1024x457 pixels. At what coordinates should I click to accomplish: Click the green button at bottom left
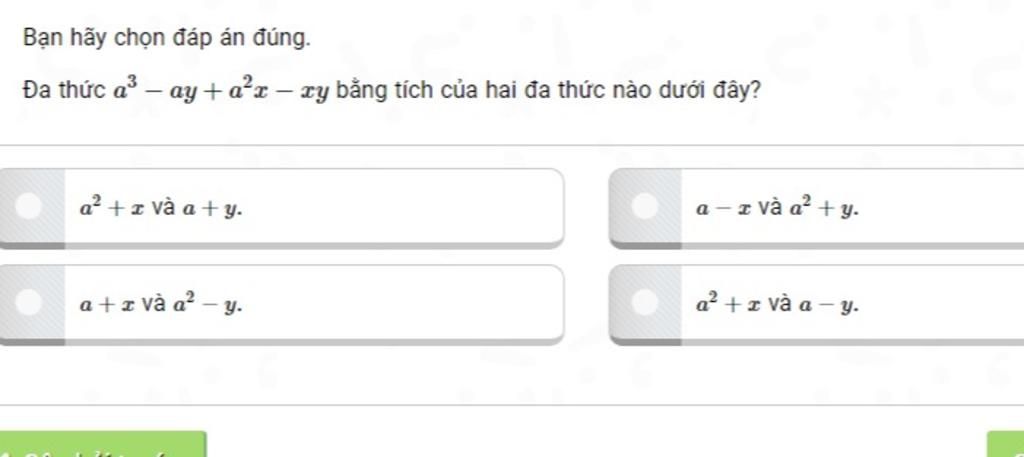[x=103, y=444]
